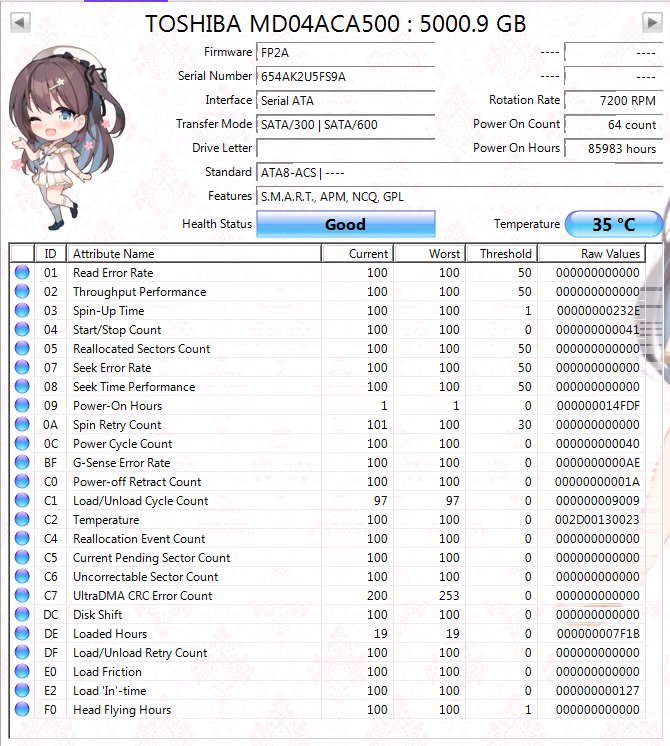Select the UltraDMA CRC Error Count name
Image resolution: width=670 pixels, height=746 pixels.
click(x=142, y=596)
